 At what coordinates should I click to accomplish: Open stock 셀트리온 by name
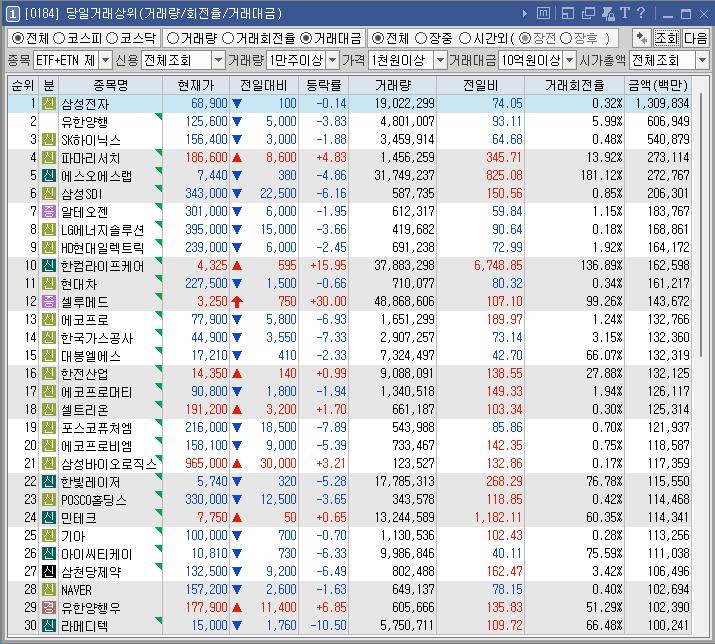coord(85,410)
